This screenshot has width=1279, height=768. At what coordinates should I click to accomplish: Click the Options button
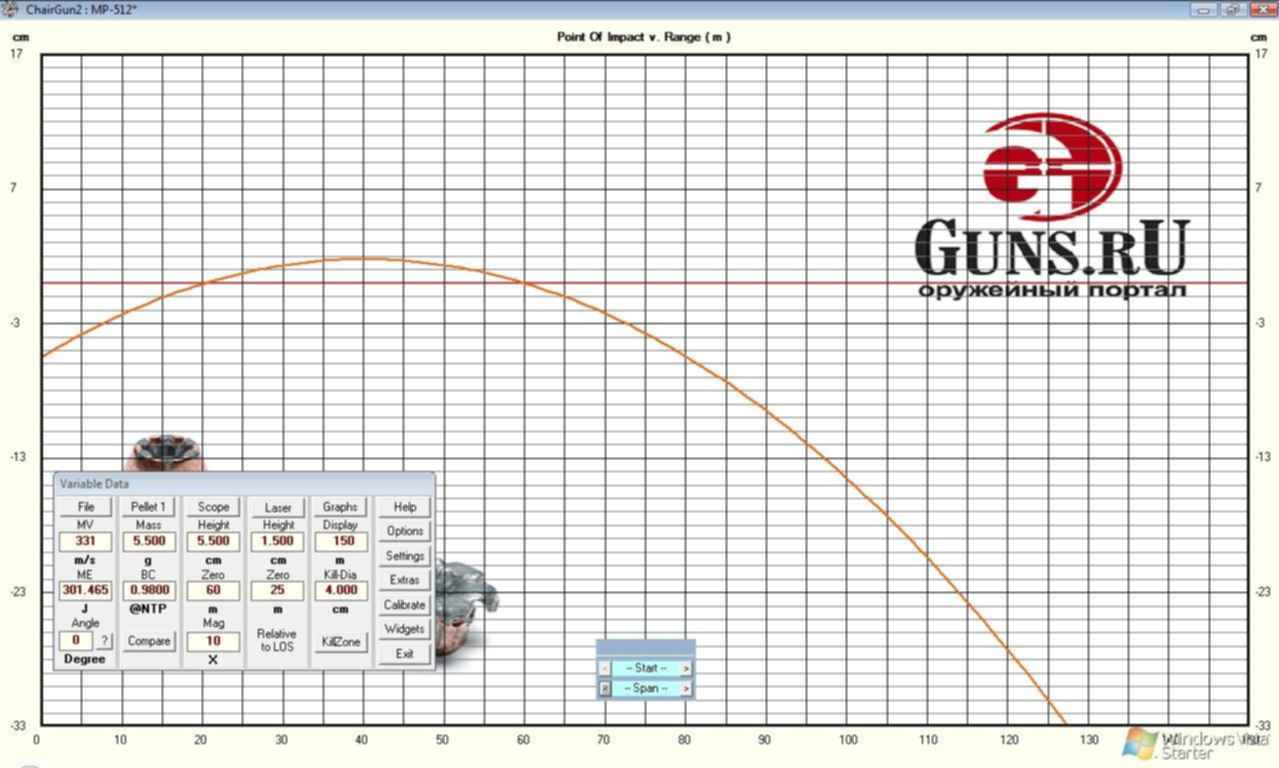[404, 531]
